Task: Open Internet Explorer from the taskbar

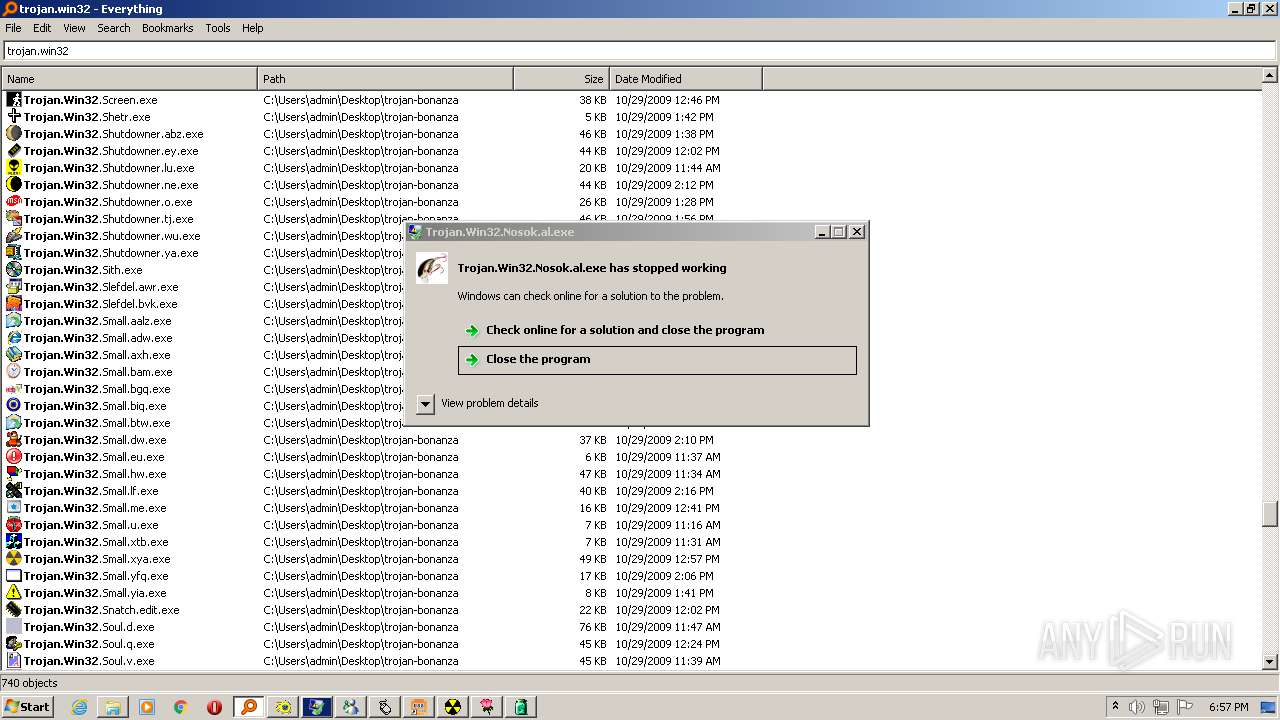Action: (x=79, y=707)
